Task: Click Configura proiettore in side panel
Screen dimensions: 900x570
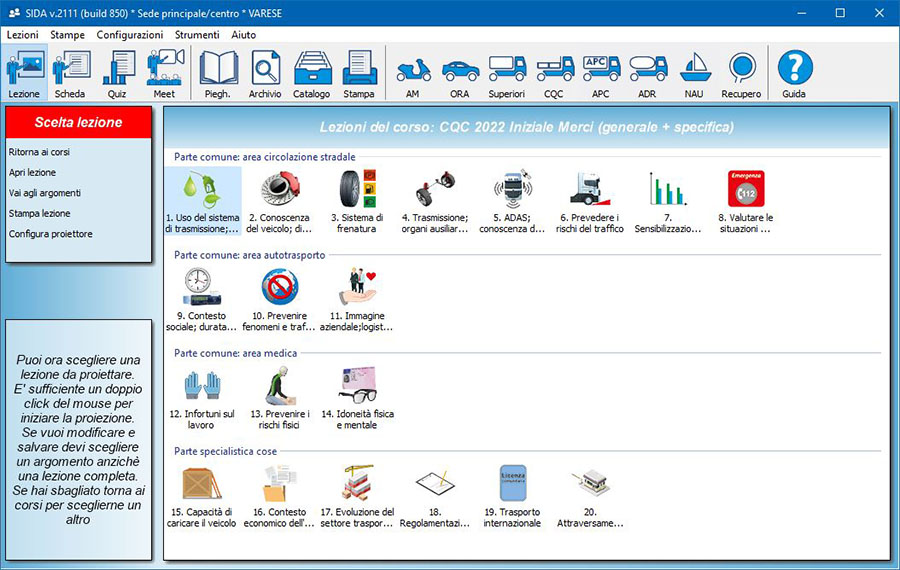Action: (50, 234)
